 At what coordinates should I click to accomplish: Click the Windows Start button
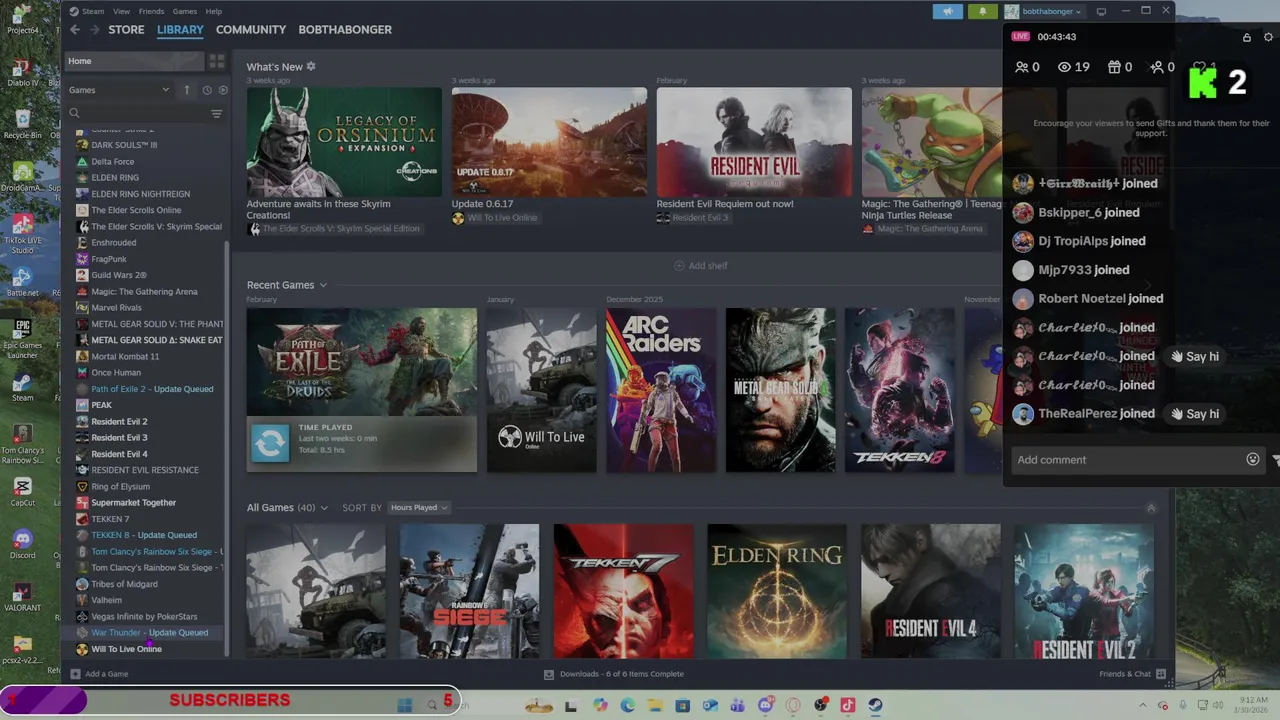405,705
